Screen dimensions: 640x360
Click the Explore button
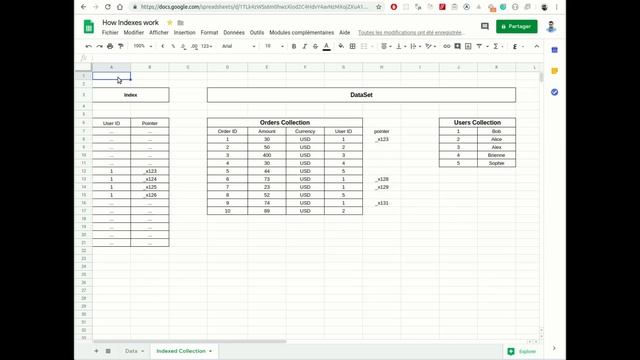(x=522, y=351)
